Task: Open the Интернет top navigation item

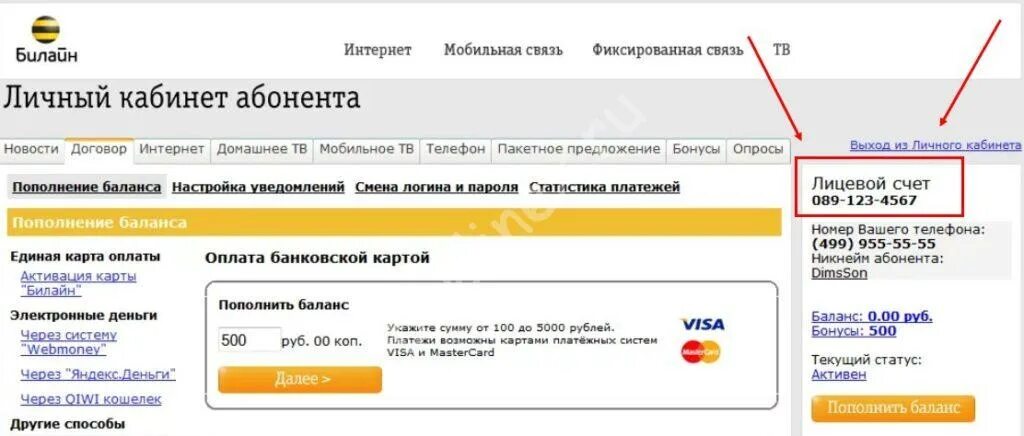Action: tap(378, 50)
